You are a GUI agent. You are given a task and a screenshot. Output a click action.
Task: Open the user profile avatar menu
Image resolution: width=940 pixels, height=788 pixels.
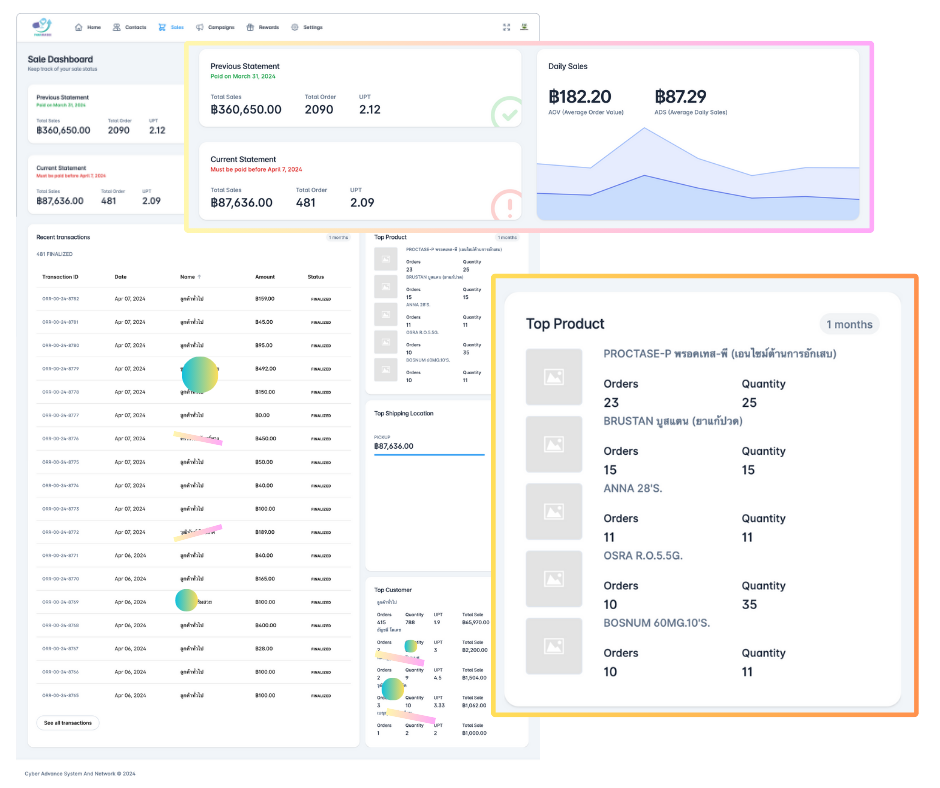click(x=525, y=27)
